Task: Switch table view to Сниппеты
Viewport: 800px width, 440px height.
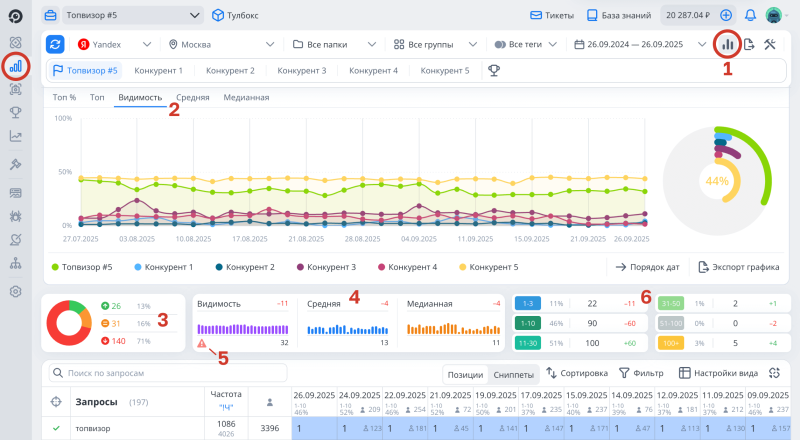Action: click(x=513, y=373)
